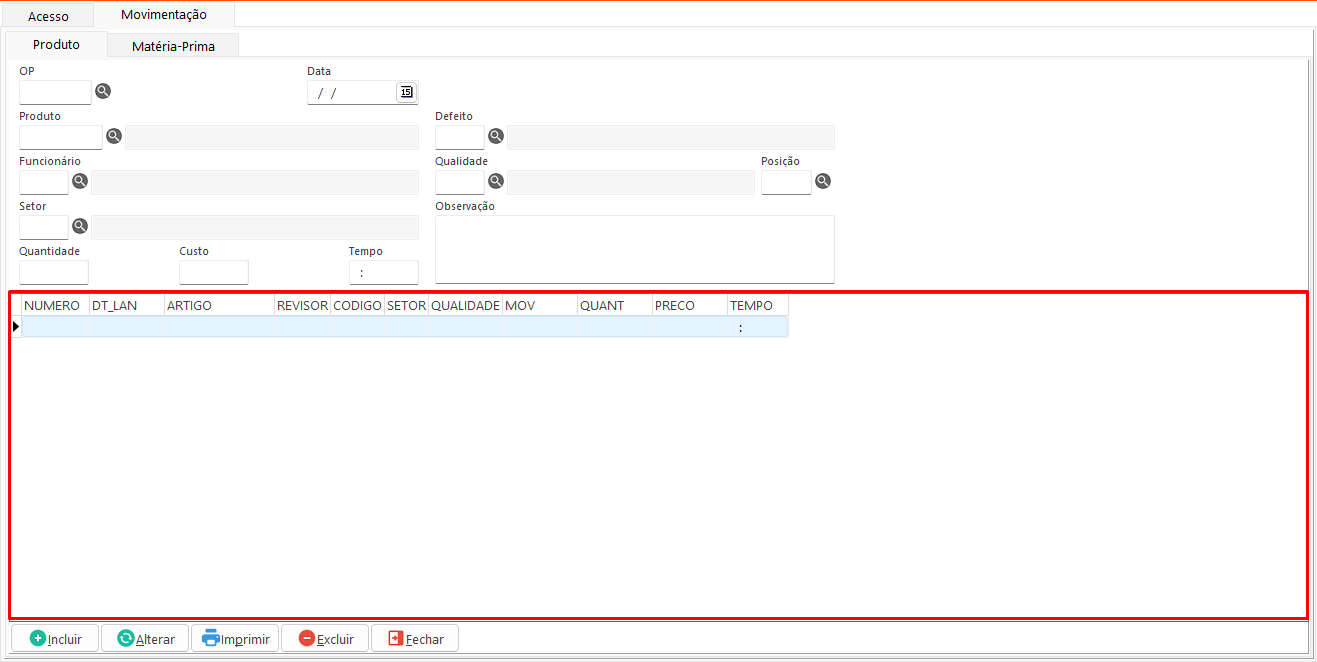Click the Defeito search magnifier icon
The width and height of the screenshot is (1317, 662).
click(x=495, y=136)
